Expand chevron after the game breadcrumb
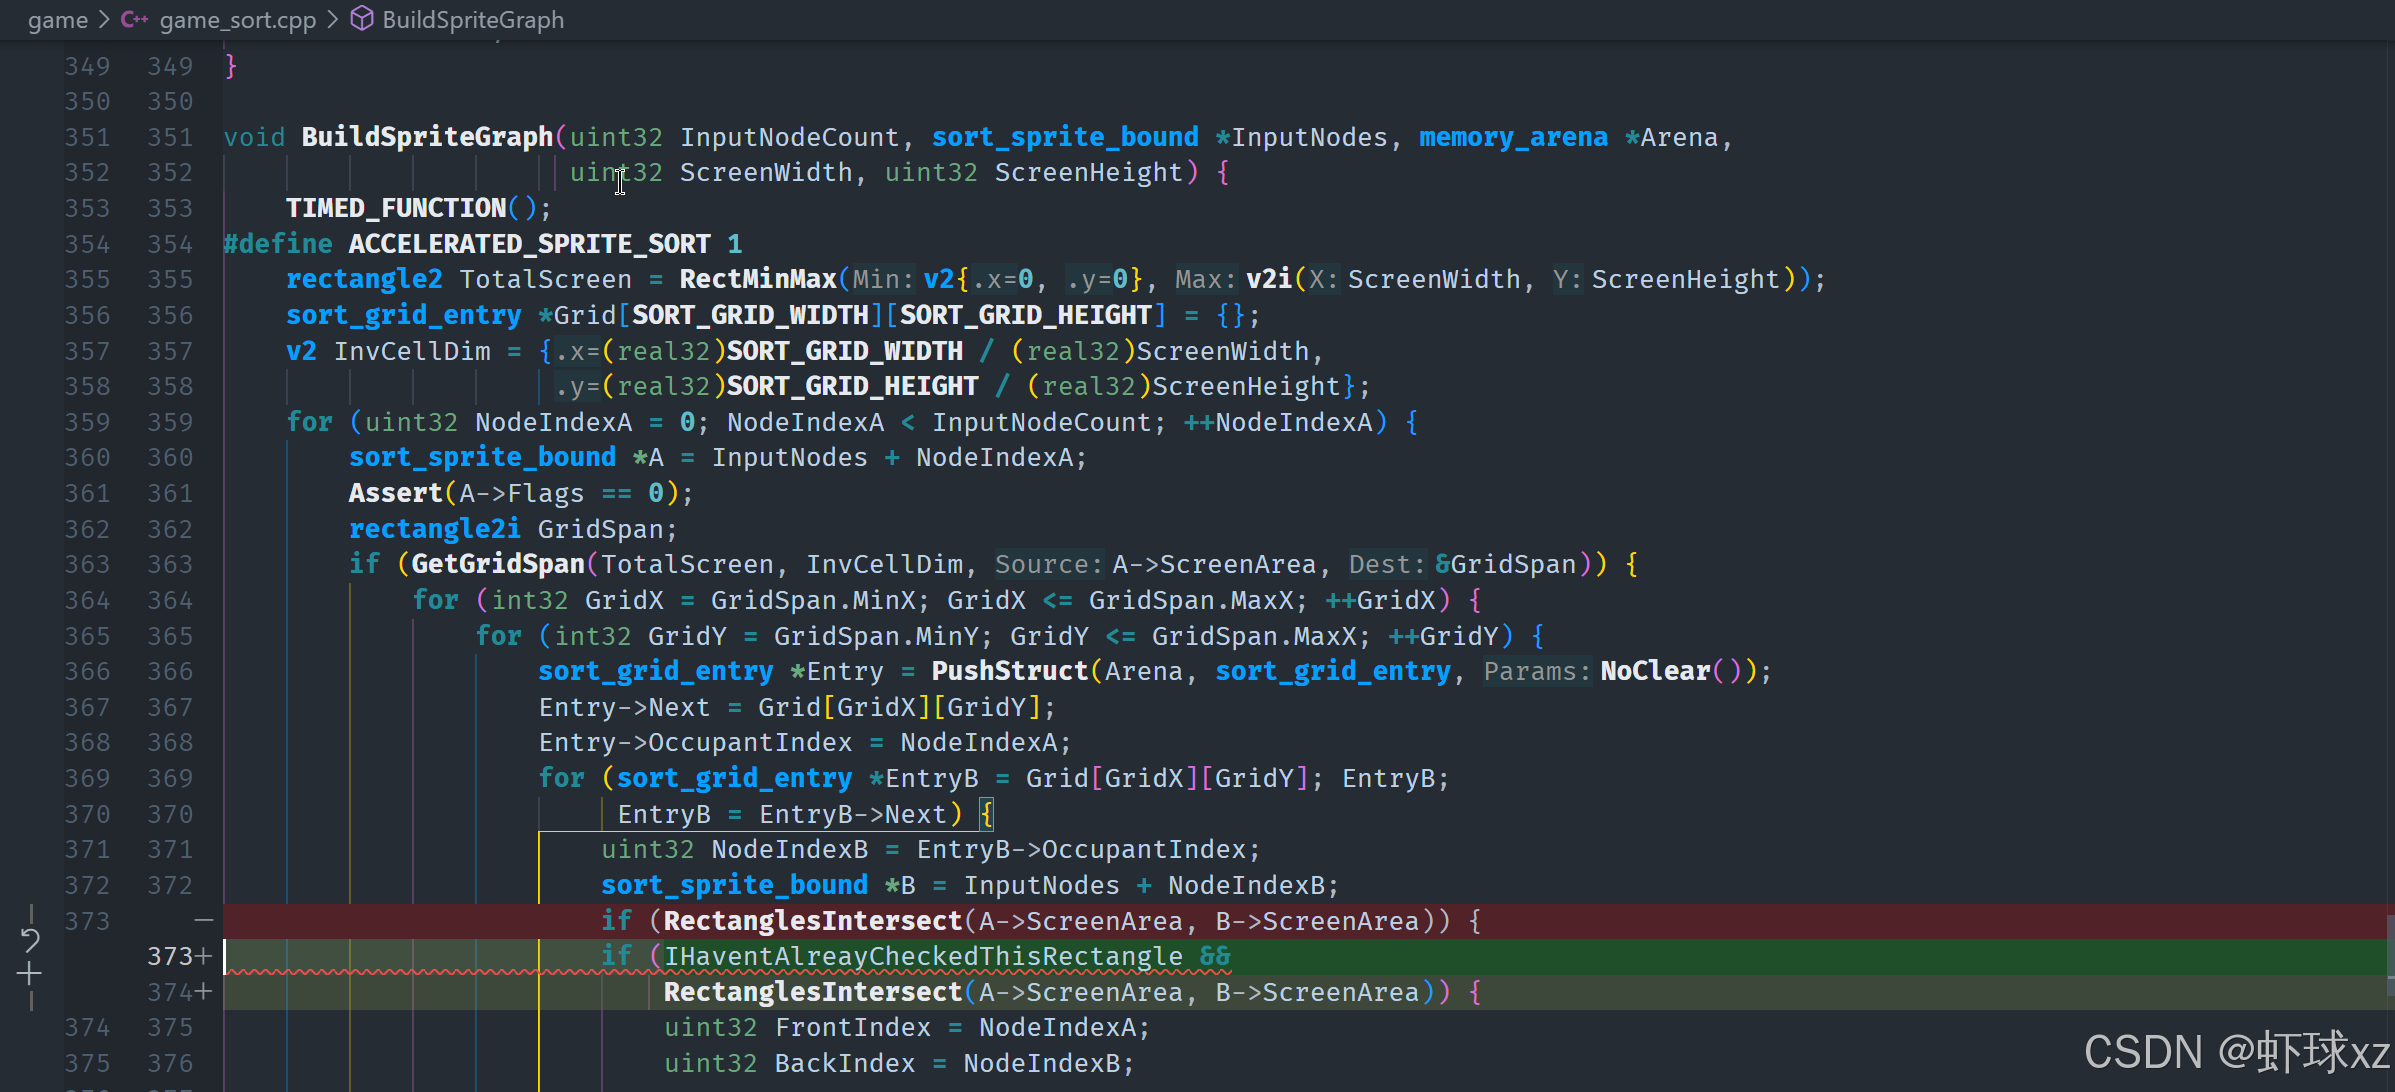The image size is (2395, 1092). pyautogui.click(x=104, y=20)
